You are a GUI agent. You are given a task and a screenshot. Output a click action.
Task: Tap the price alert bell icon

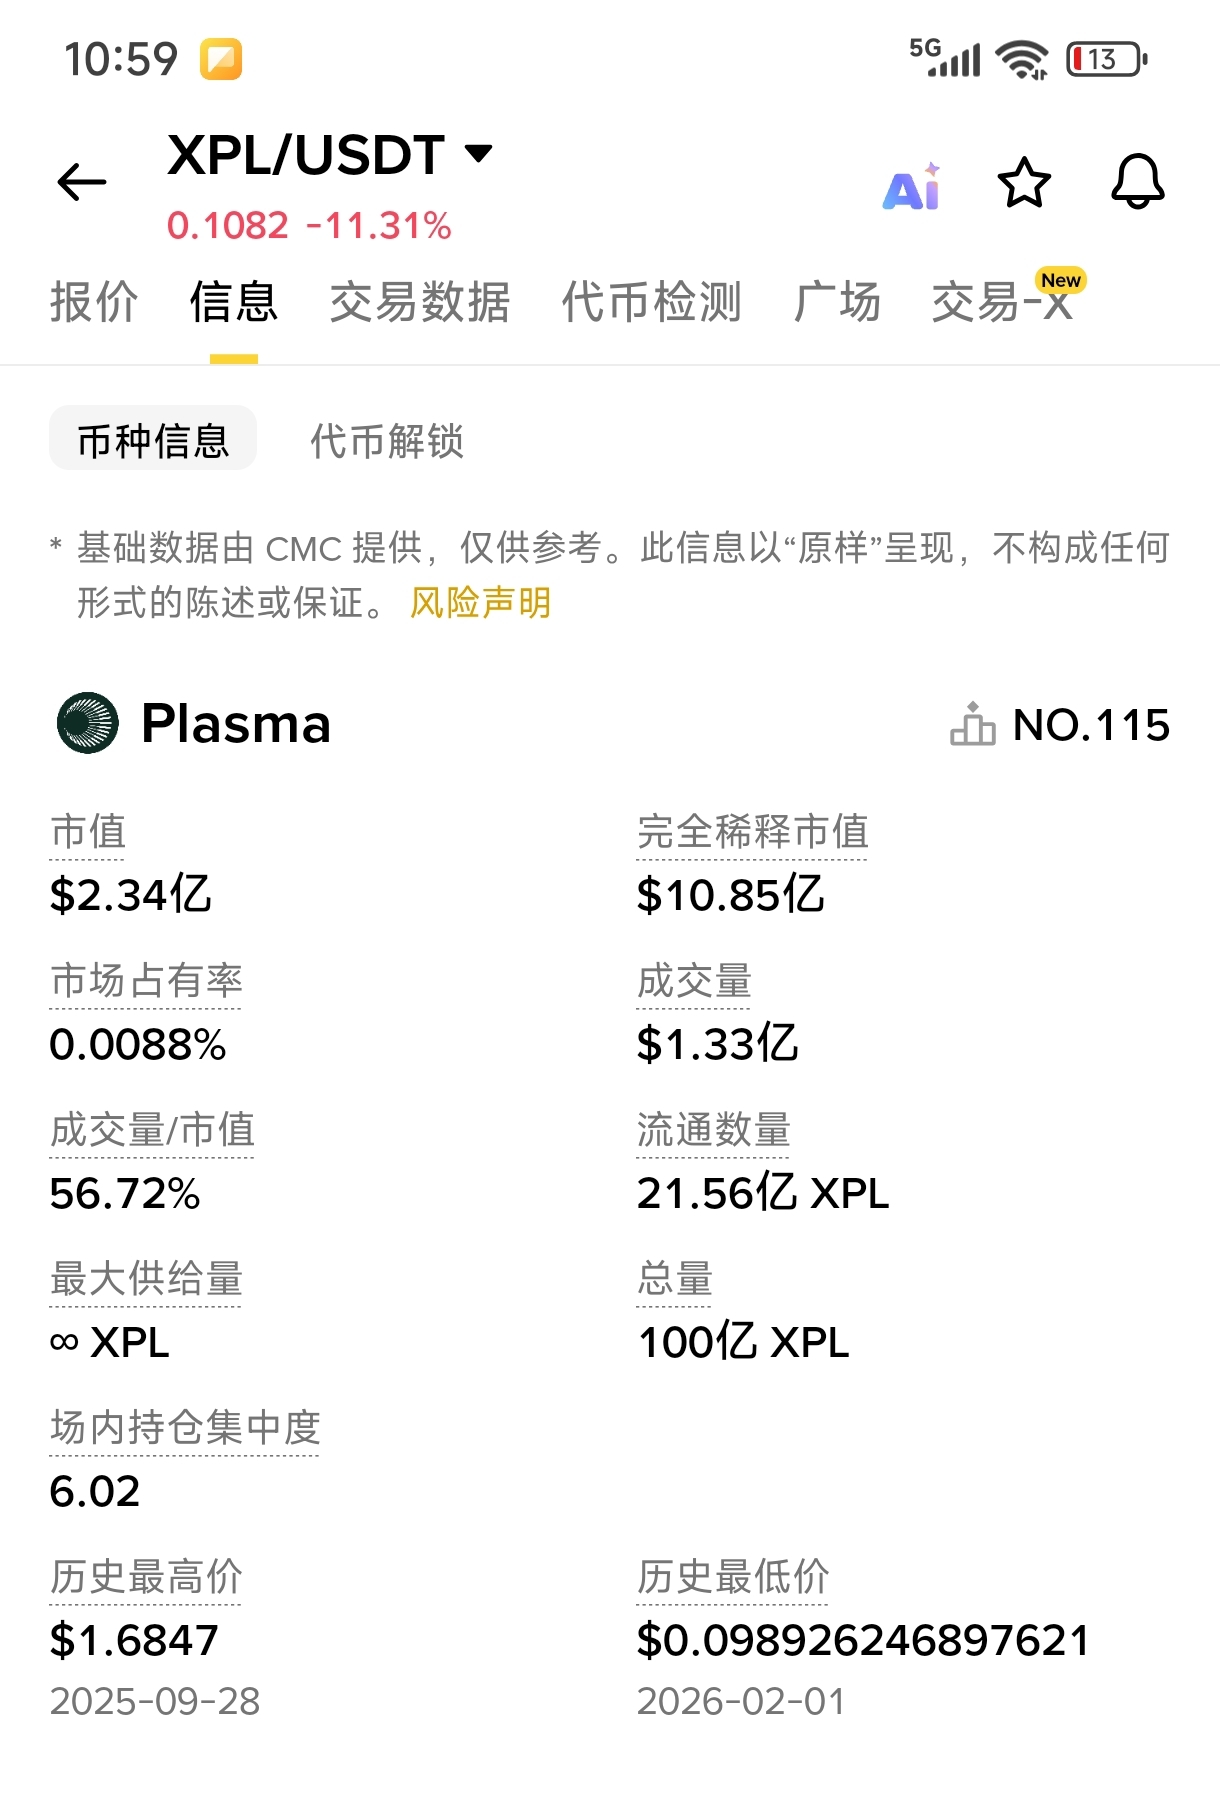(x=1138, y=182)
